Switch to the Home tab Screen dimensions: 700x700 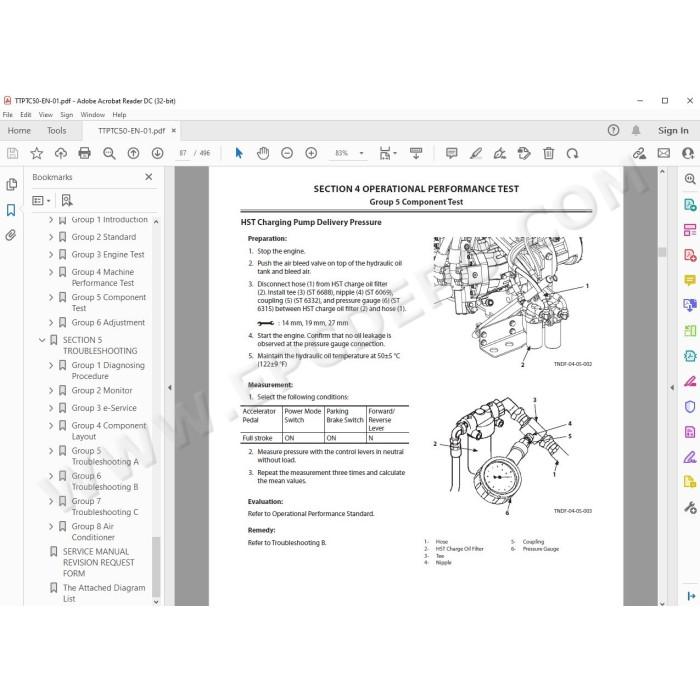pos(19,130)
